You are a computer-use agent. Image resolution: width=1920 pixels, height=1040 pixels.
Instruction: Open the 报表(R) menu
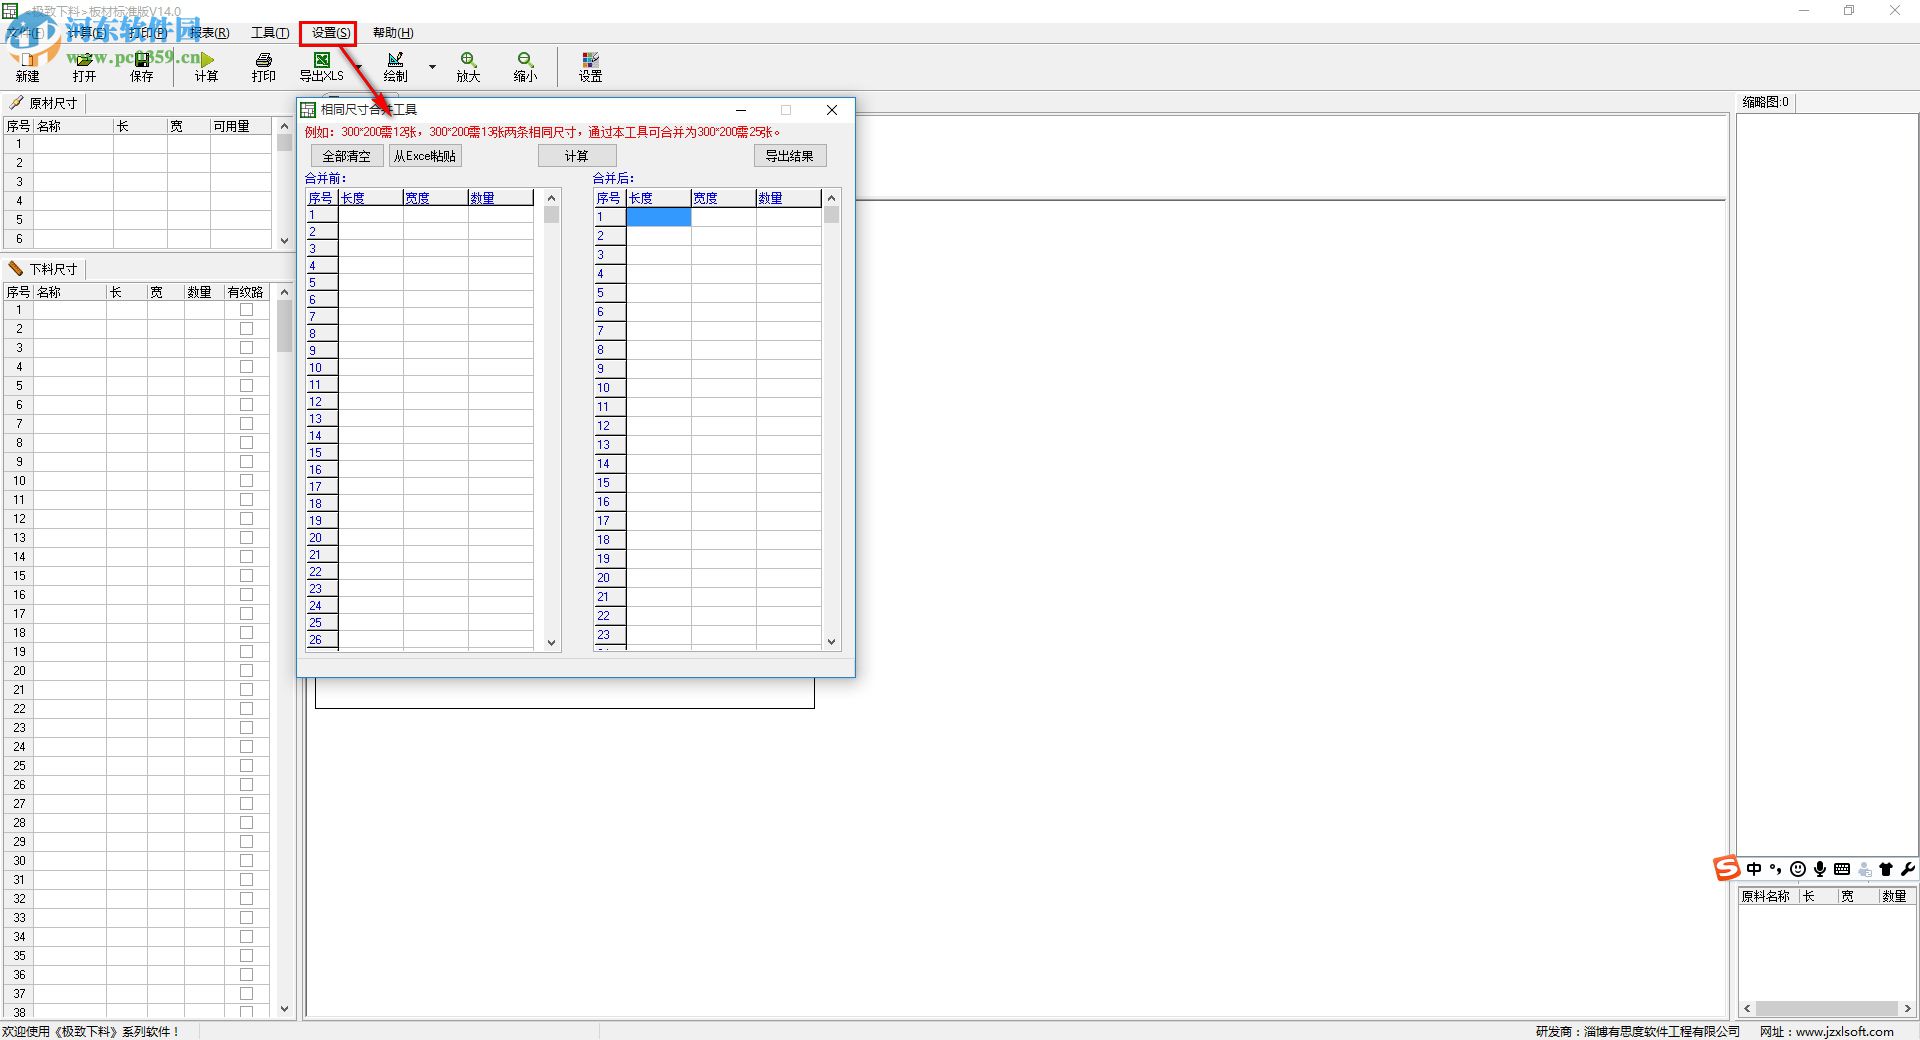coord(209,33)
